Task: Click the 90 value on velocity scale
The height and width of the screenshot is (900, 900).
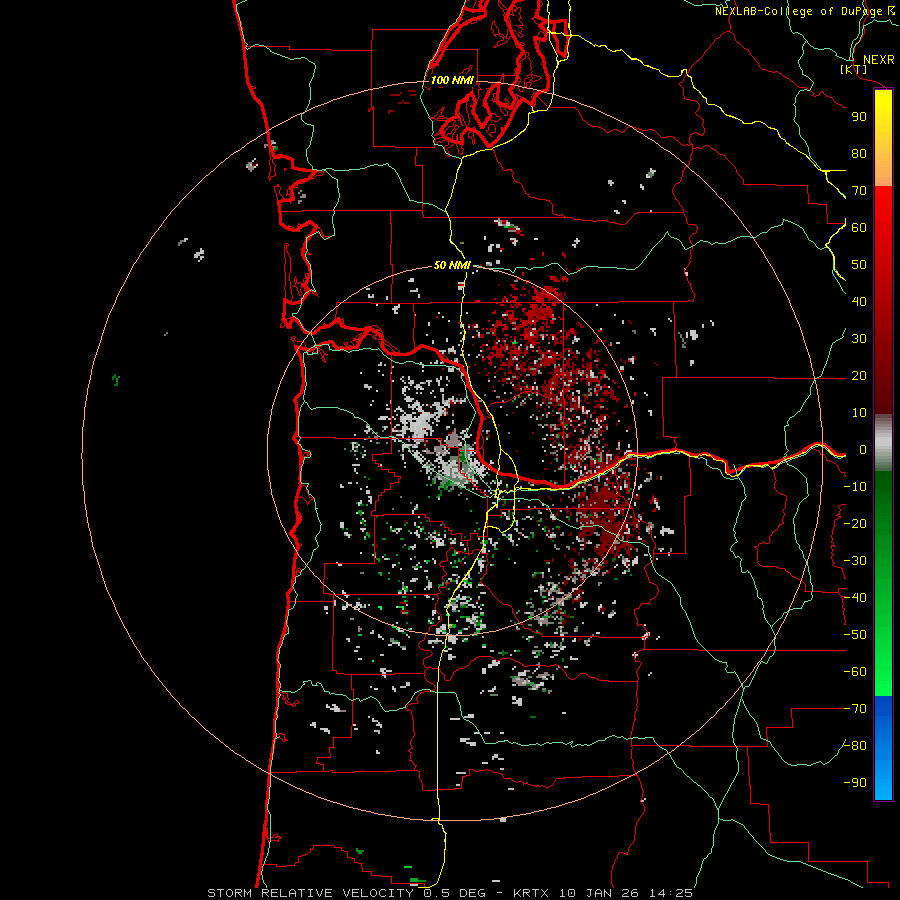Action: click(x=859, y=117)
